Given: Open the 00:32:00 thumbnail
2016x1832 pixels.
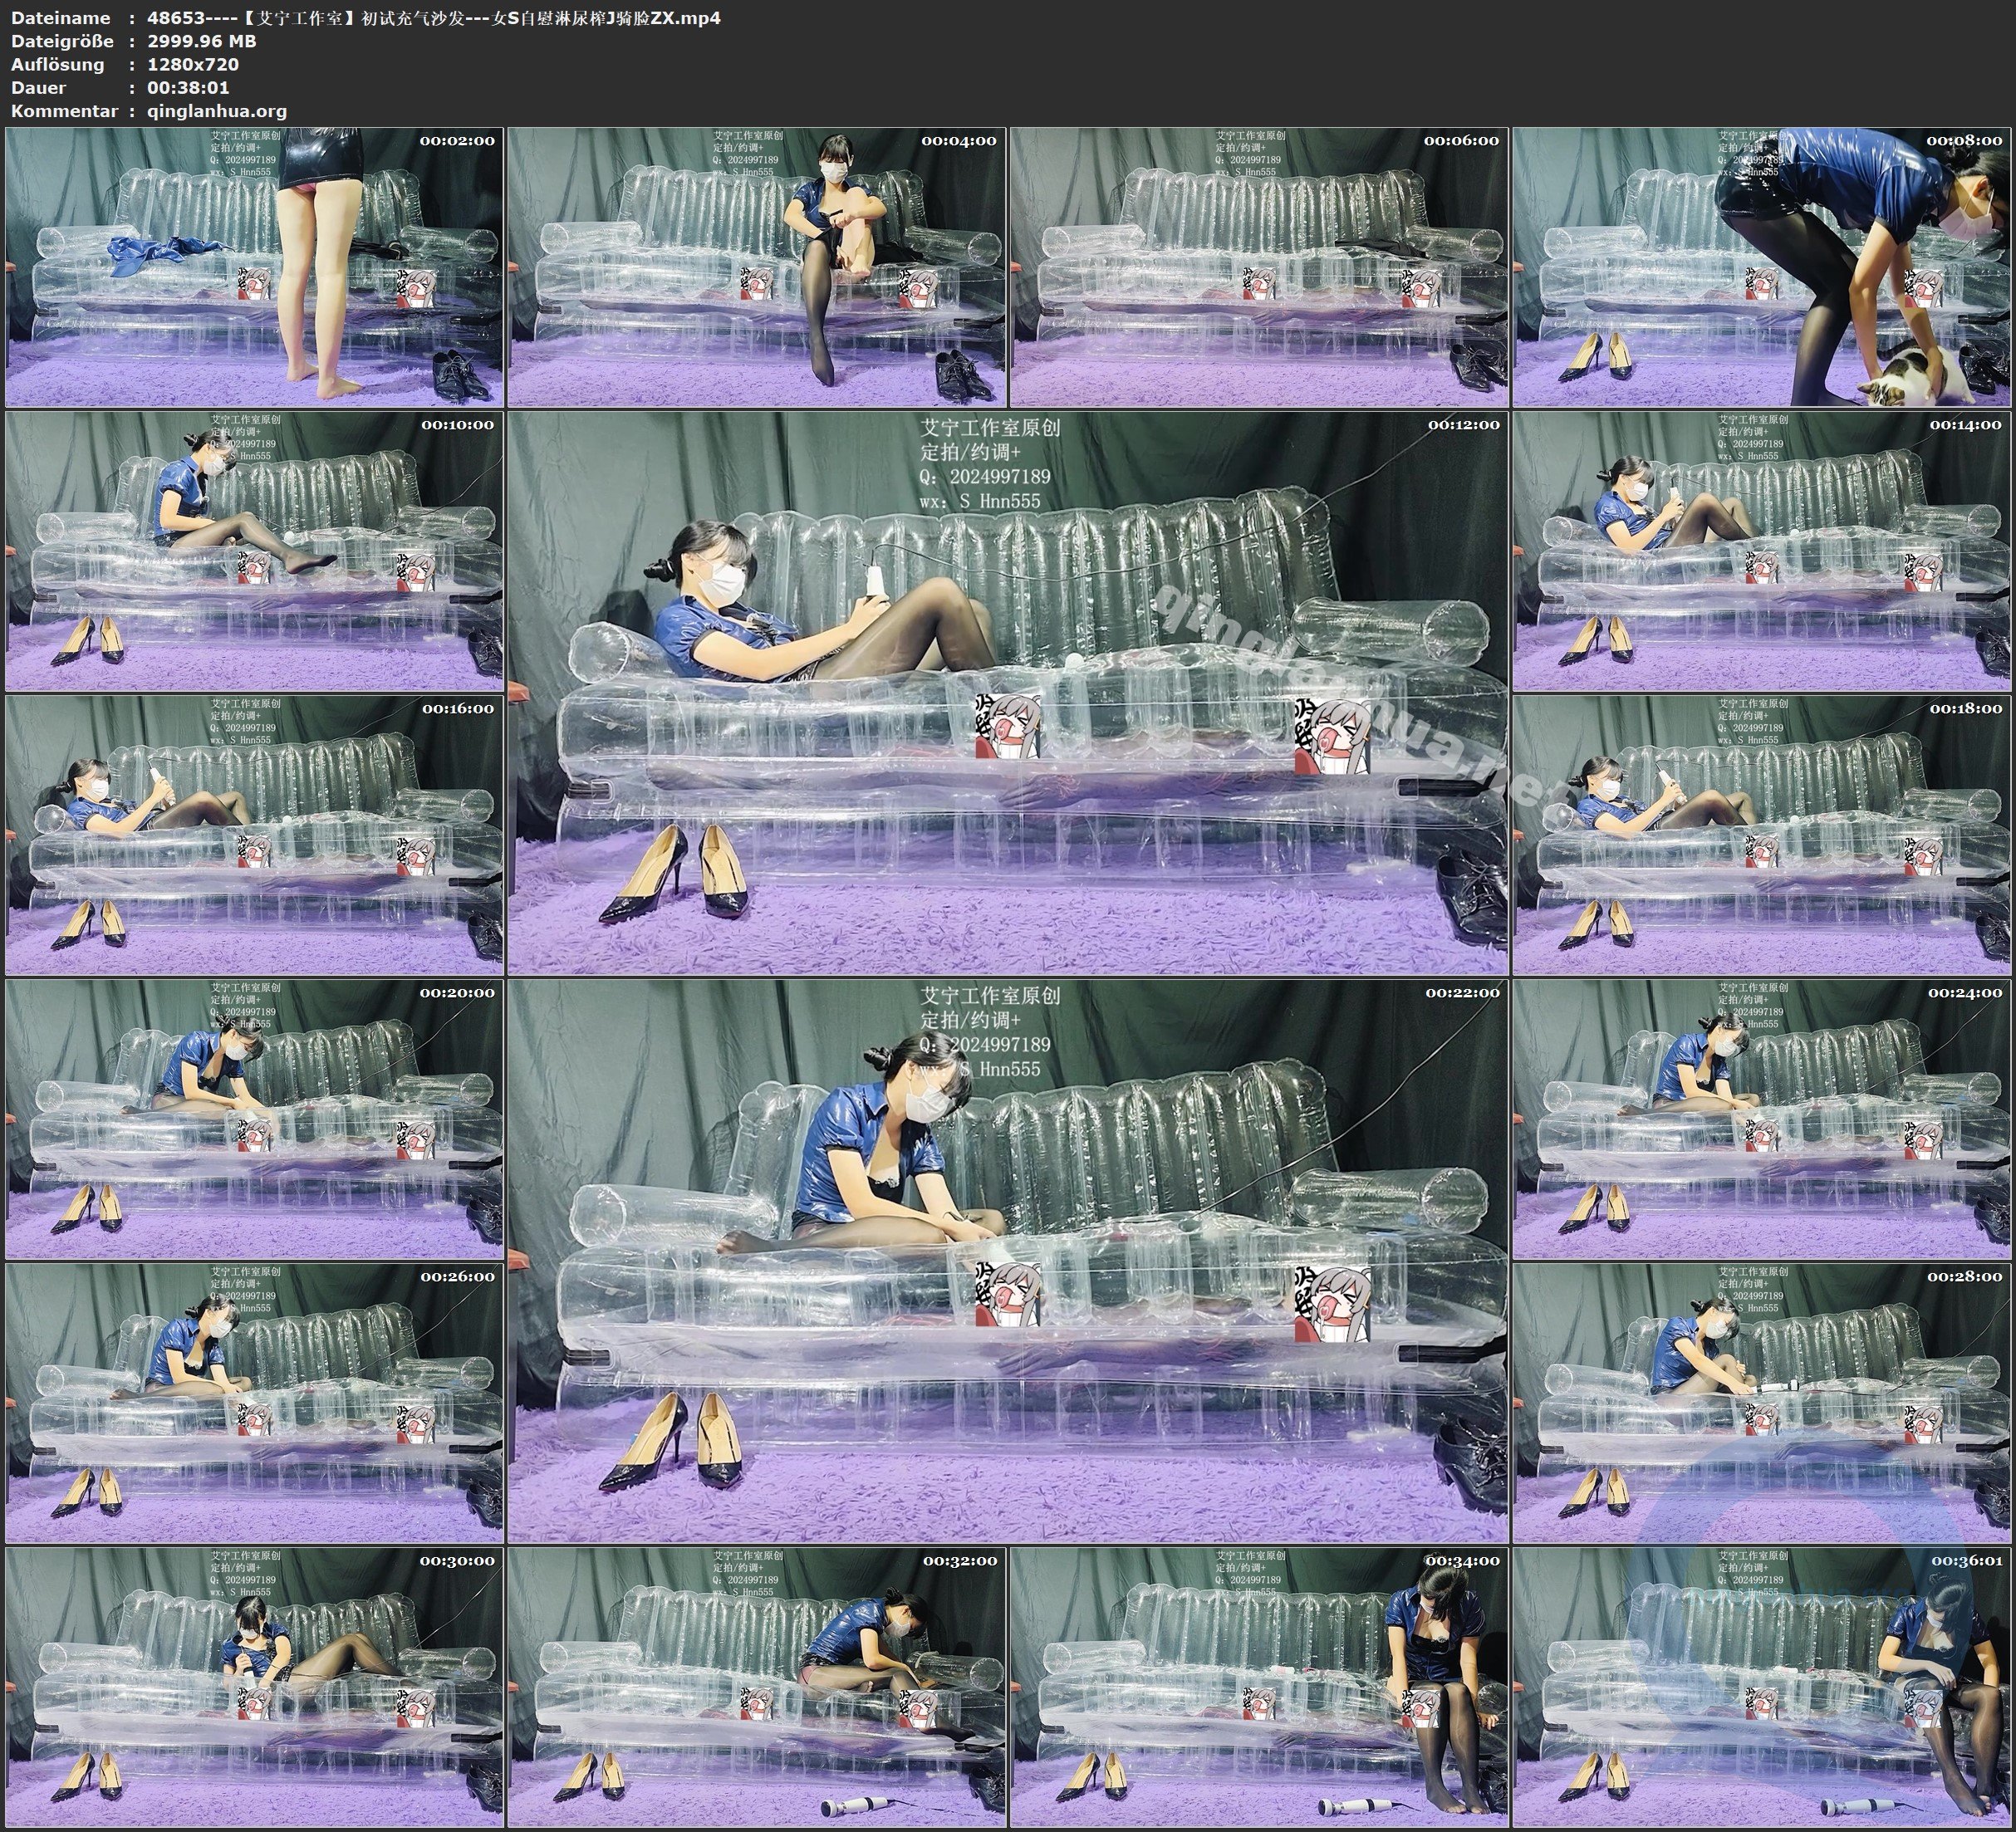Looking at the screenshot, I should [757, 1687].
